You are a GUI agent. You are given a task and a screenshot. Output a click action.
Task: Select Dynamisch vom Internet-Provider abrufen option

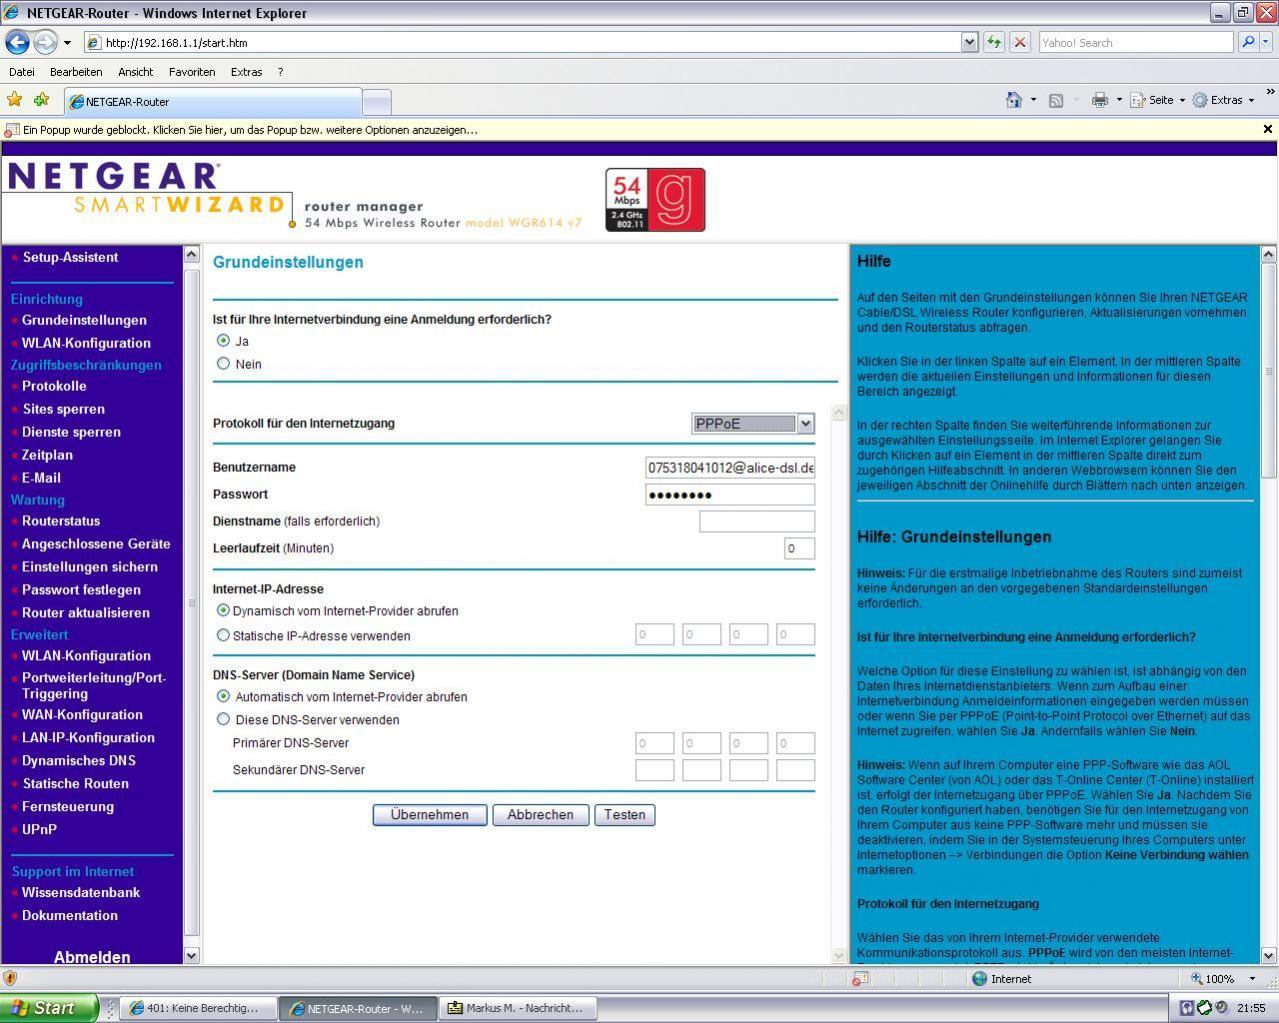pos(223,610)
